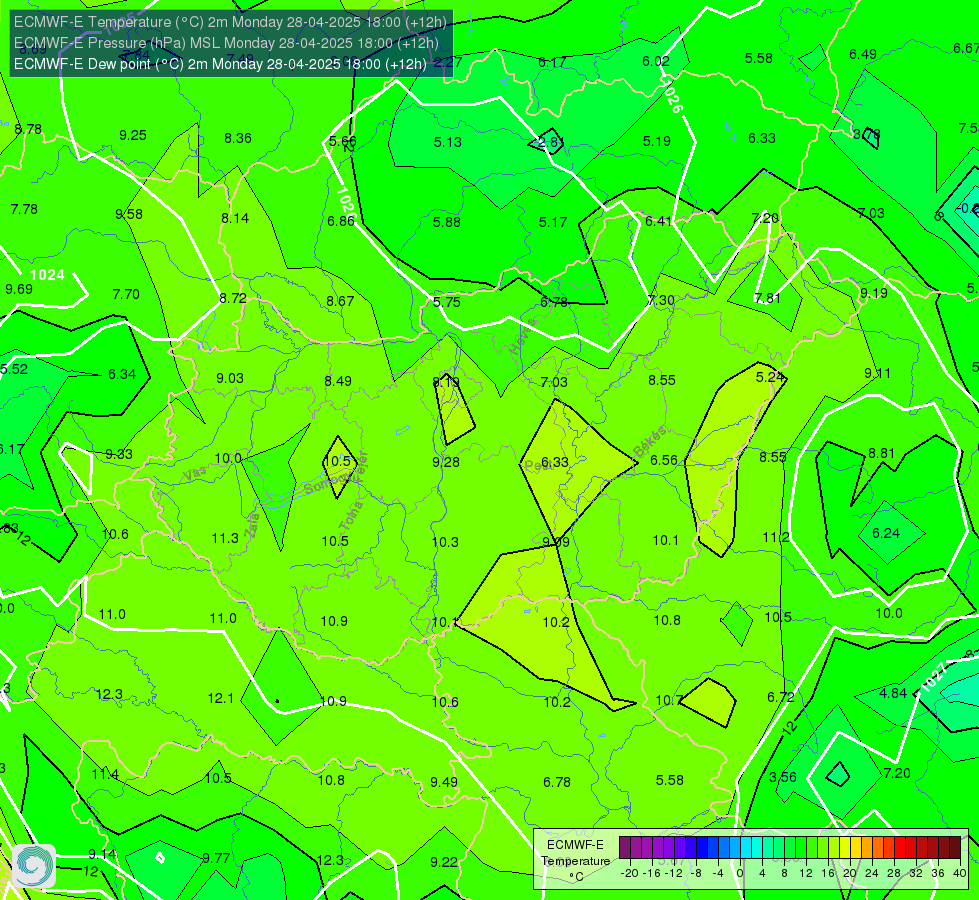
Task: Click the bright red legend swatch right of 28
Action: 900,848
